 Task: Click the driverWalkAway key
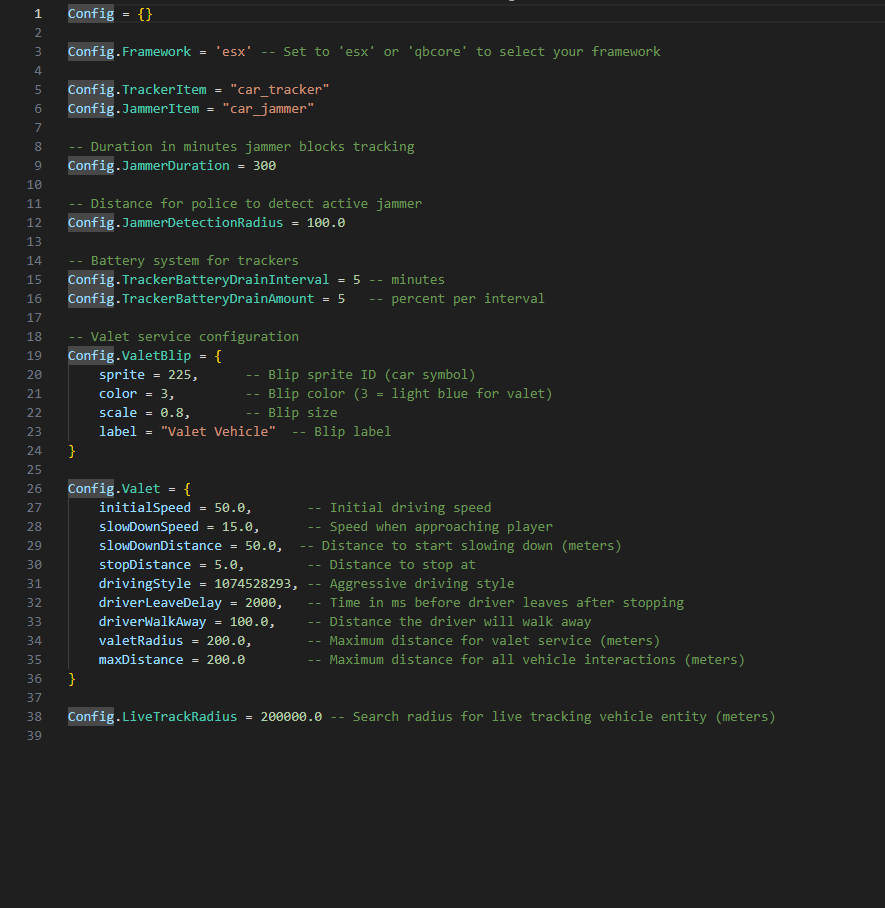click(x=152, y=622)
